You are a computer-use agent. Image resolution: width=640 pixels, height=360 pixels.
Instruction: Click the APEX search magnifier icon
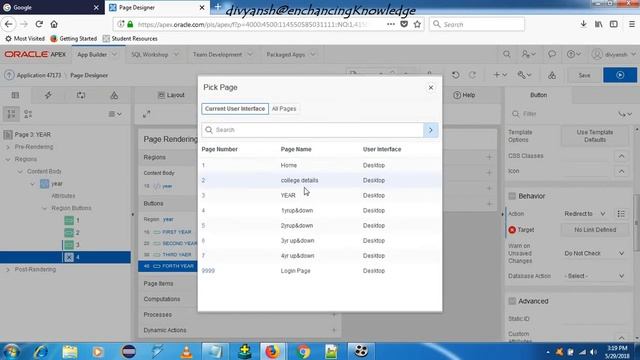(x=507, y=54)
